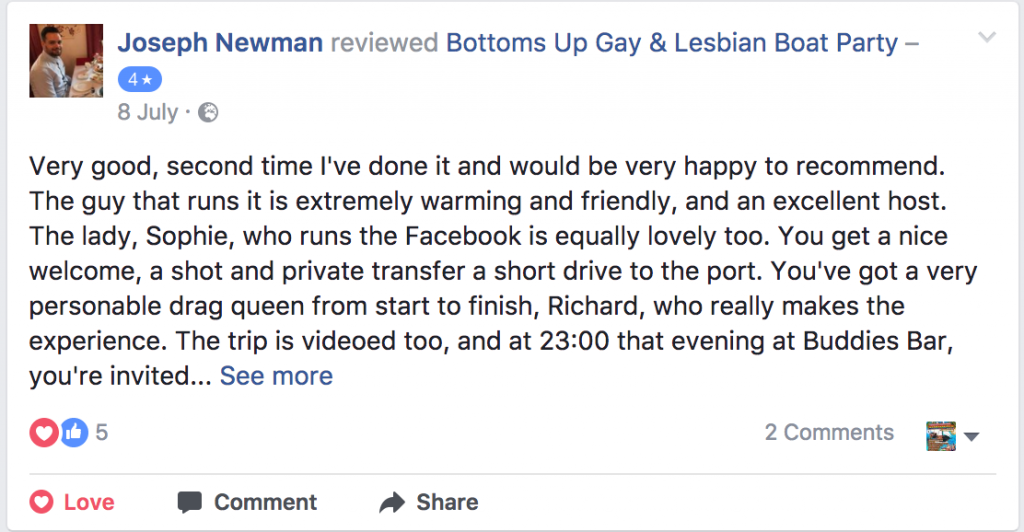Open post options chevron at top right
The width and height of the screenshot is (1024, 532).
(986, 39)
